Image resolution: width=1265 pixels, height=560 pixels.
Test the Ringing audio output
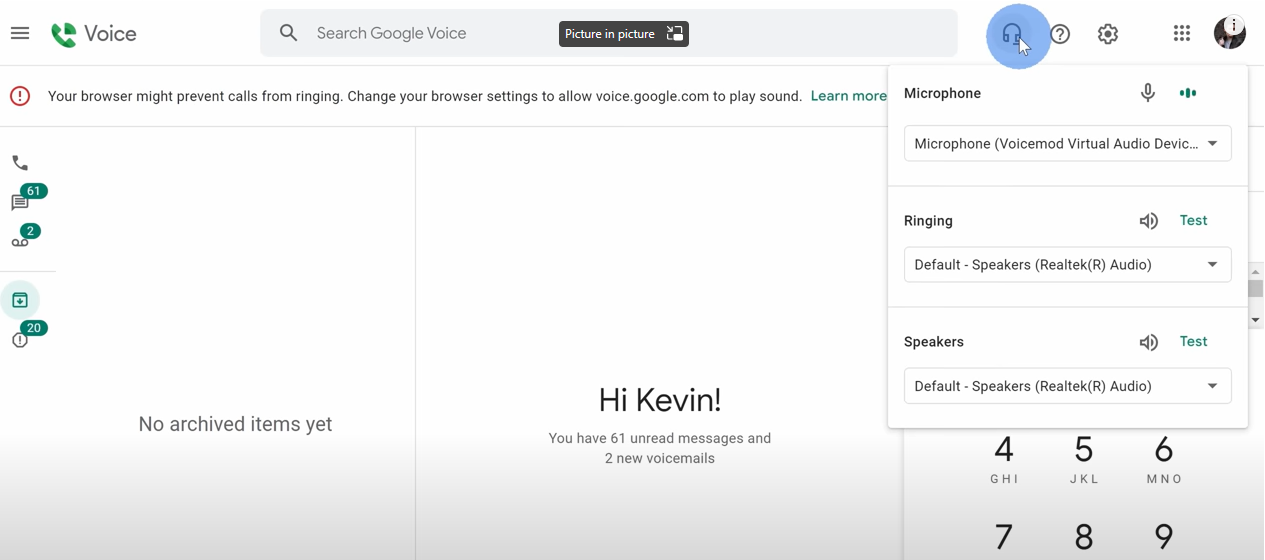click(x=1193, y=221)
